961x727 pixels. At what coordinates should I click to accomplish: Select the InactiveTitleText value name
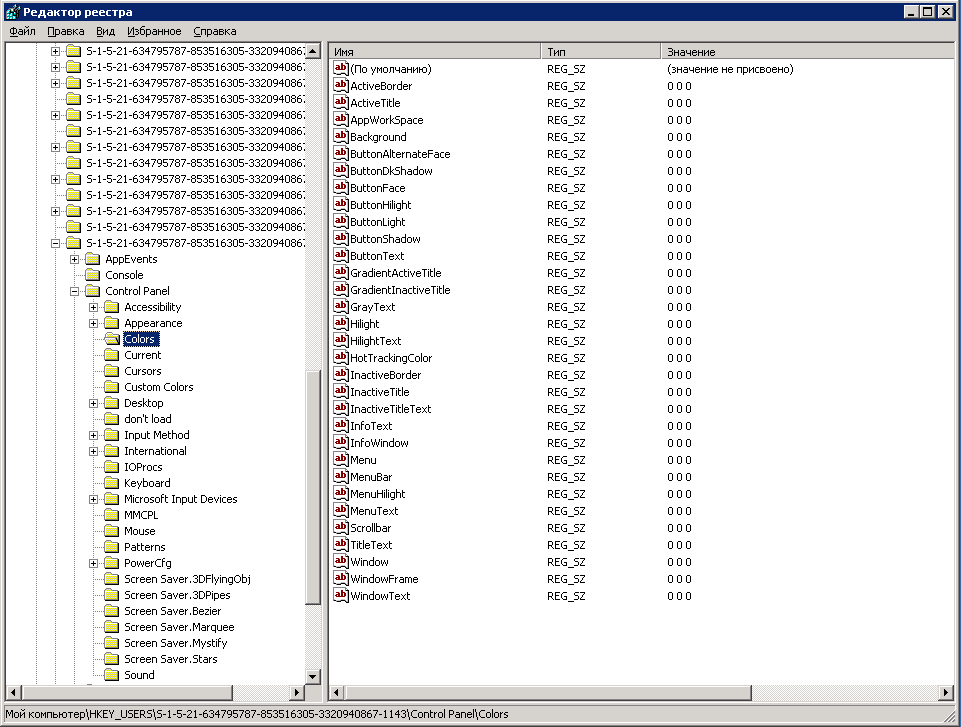[x=390, y=409]
